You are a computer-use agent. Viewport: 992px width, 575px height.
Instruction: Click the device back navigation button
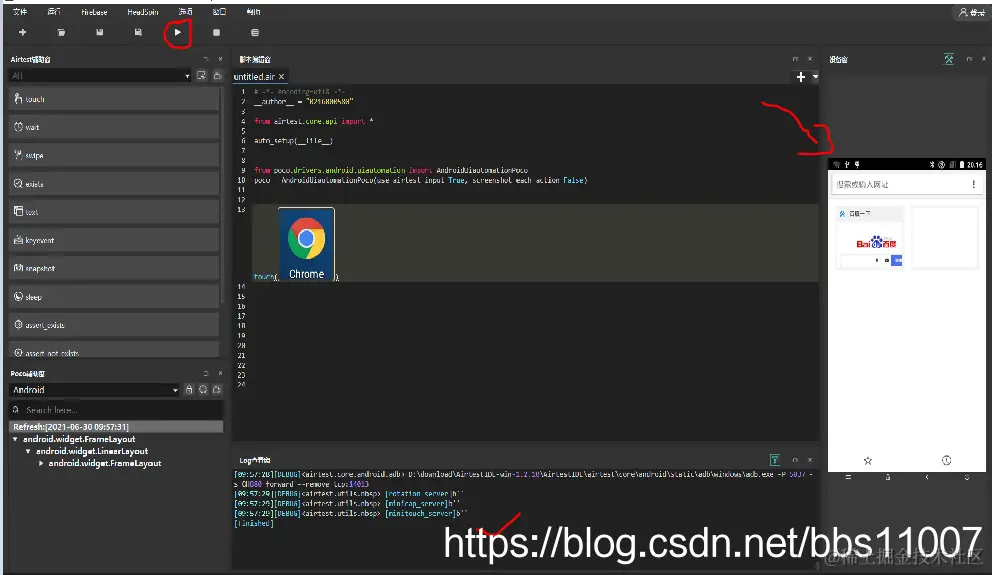[x=927, y=477]
